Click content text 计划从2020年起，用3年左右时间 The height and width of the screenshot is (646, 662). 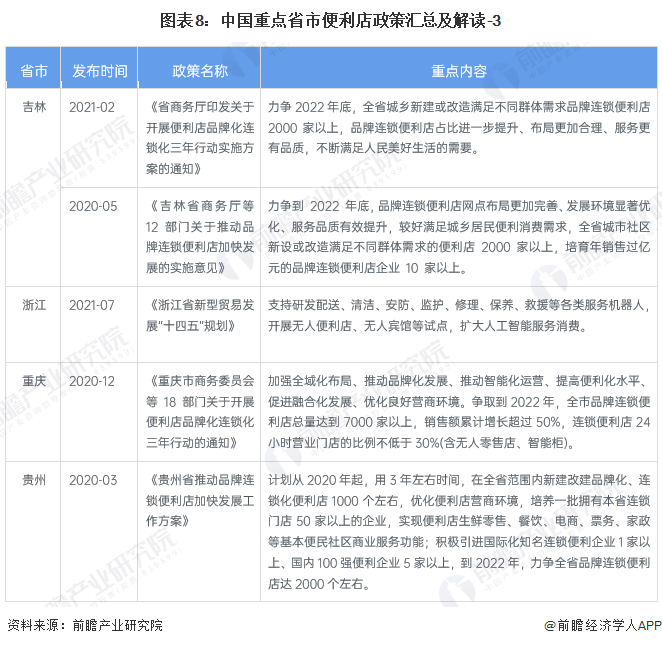coord(459,532)
